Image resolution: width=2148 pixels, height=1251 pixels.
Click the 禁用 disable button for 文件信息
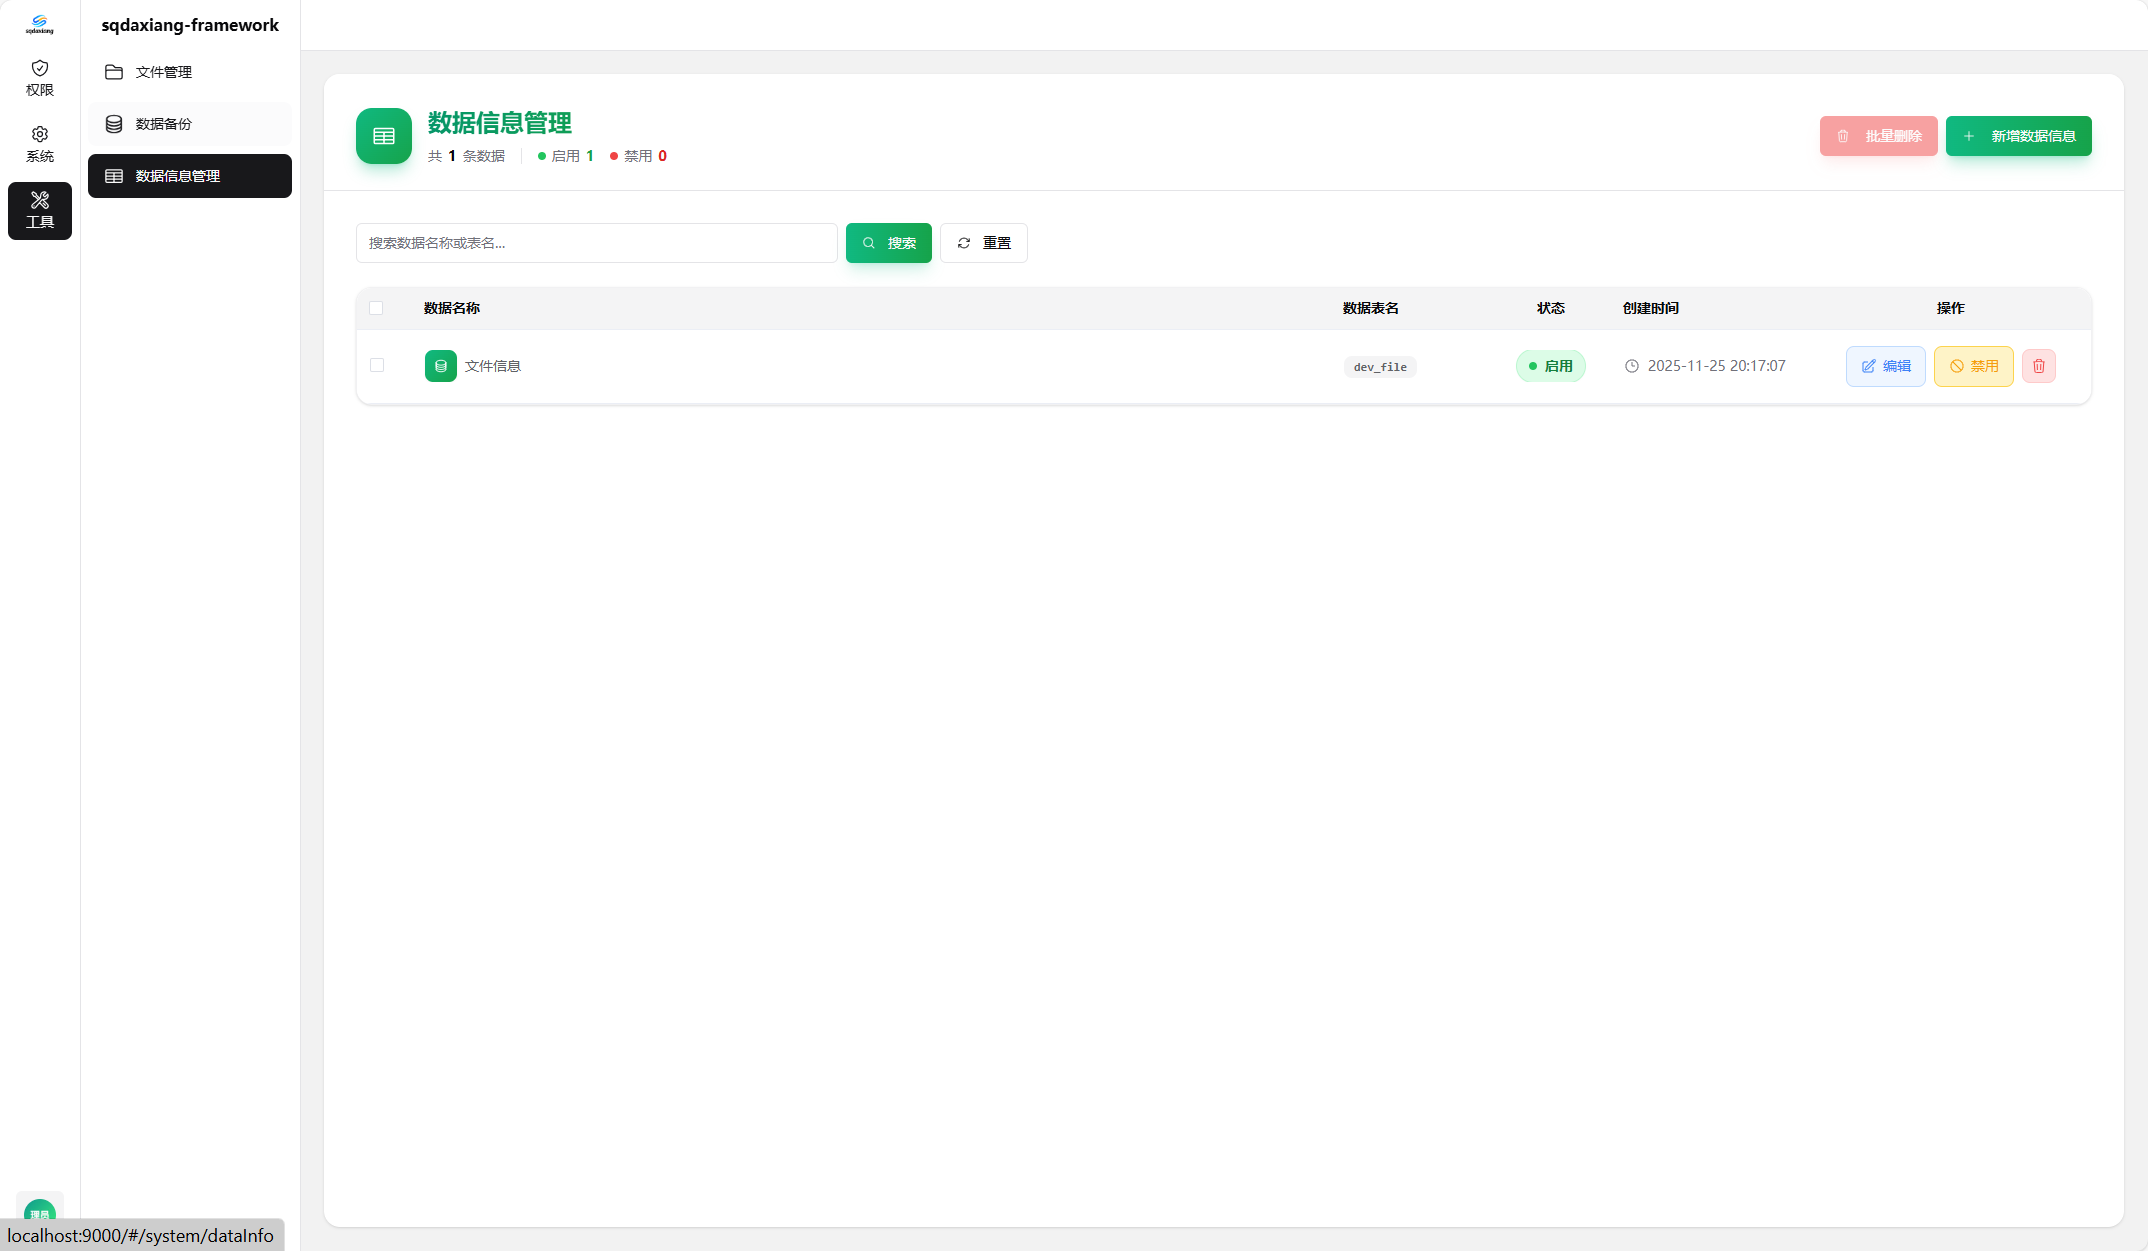tap(1973, 366)
